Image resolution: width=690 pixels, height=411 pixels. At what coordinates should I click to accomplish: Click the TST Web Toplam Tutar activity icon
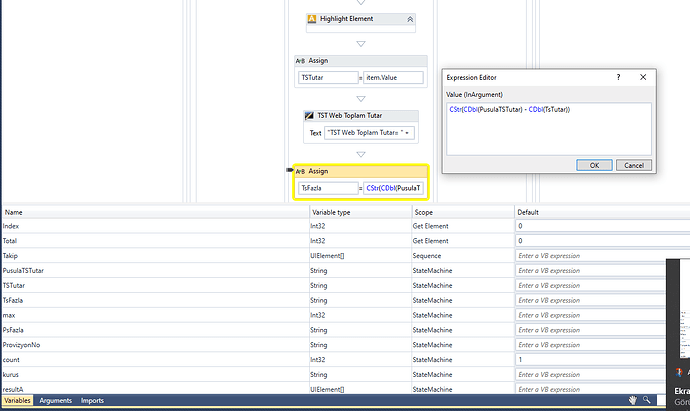pyautogui.click(x=309, y=116)
